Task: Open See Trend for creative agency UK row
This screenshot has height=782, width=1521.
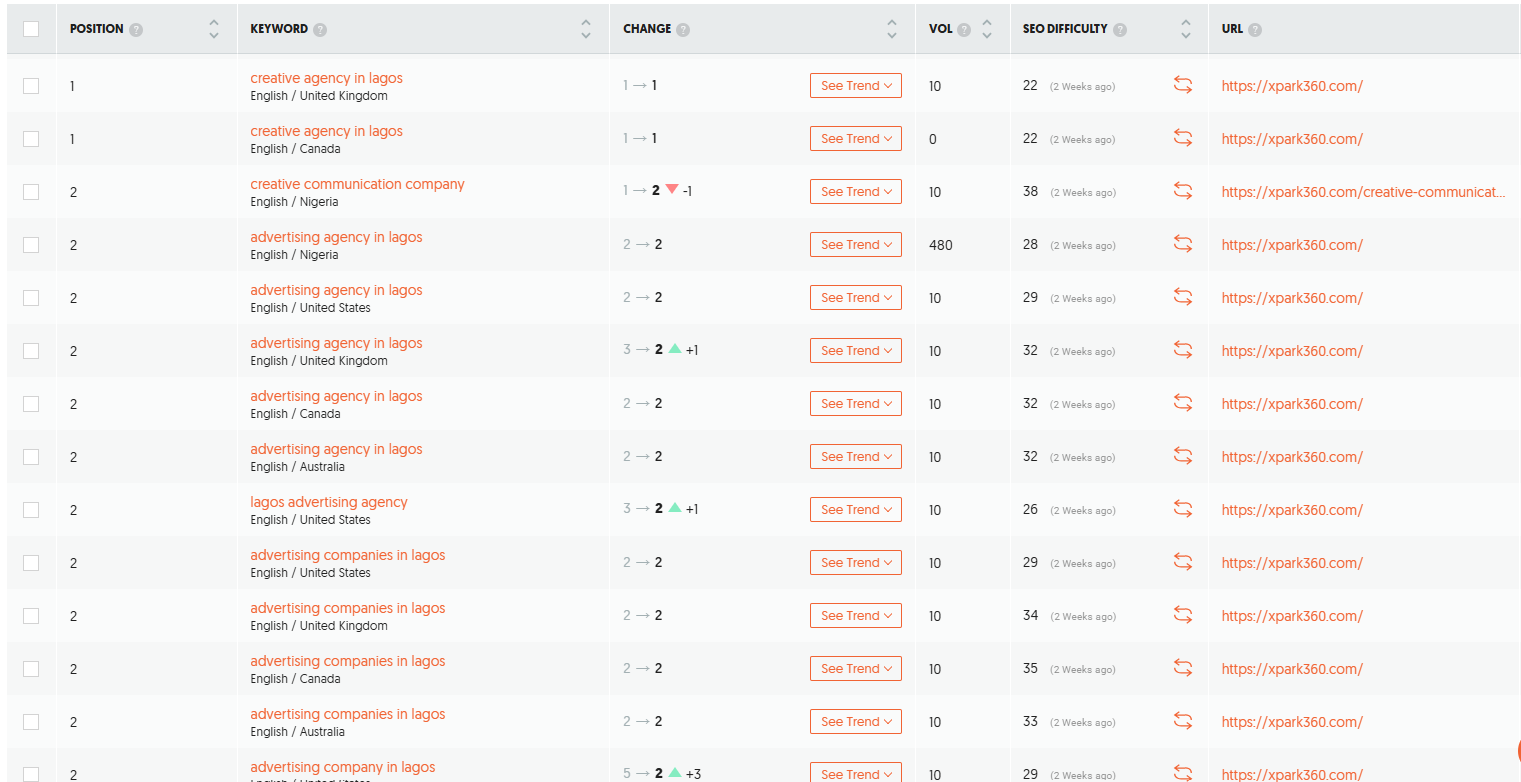Action: tap(855, 86)
